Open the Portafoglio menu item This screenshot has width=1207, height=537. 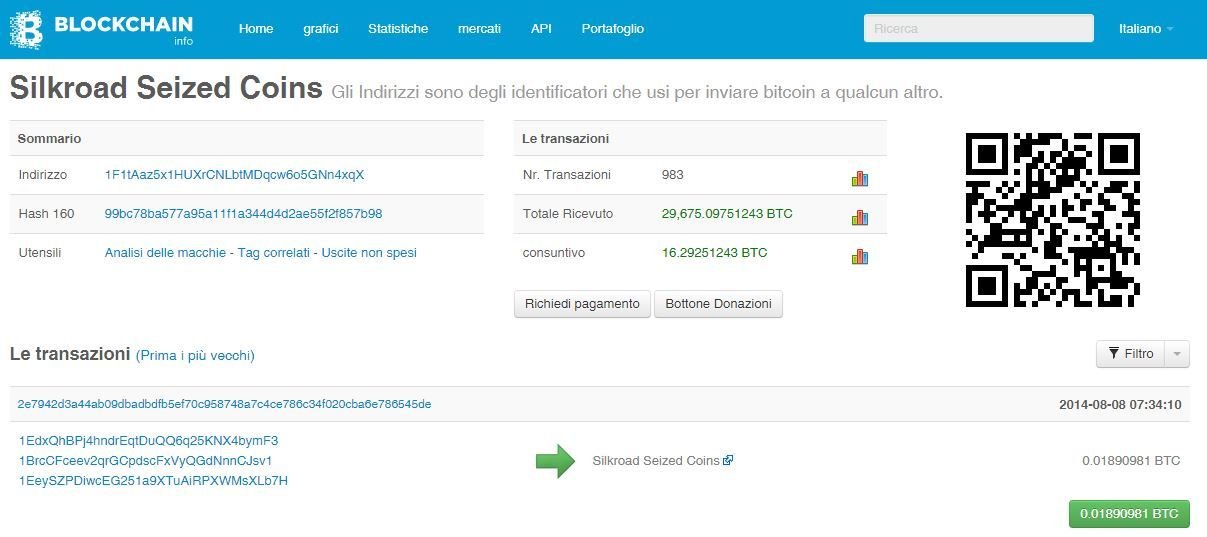[613, 29]
